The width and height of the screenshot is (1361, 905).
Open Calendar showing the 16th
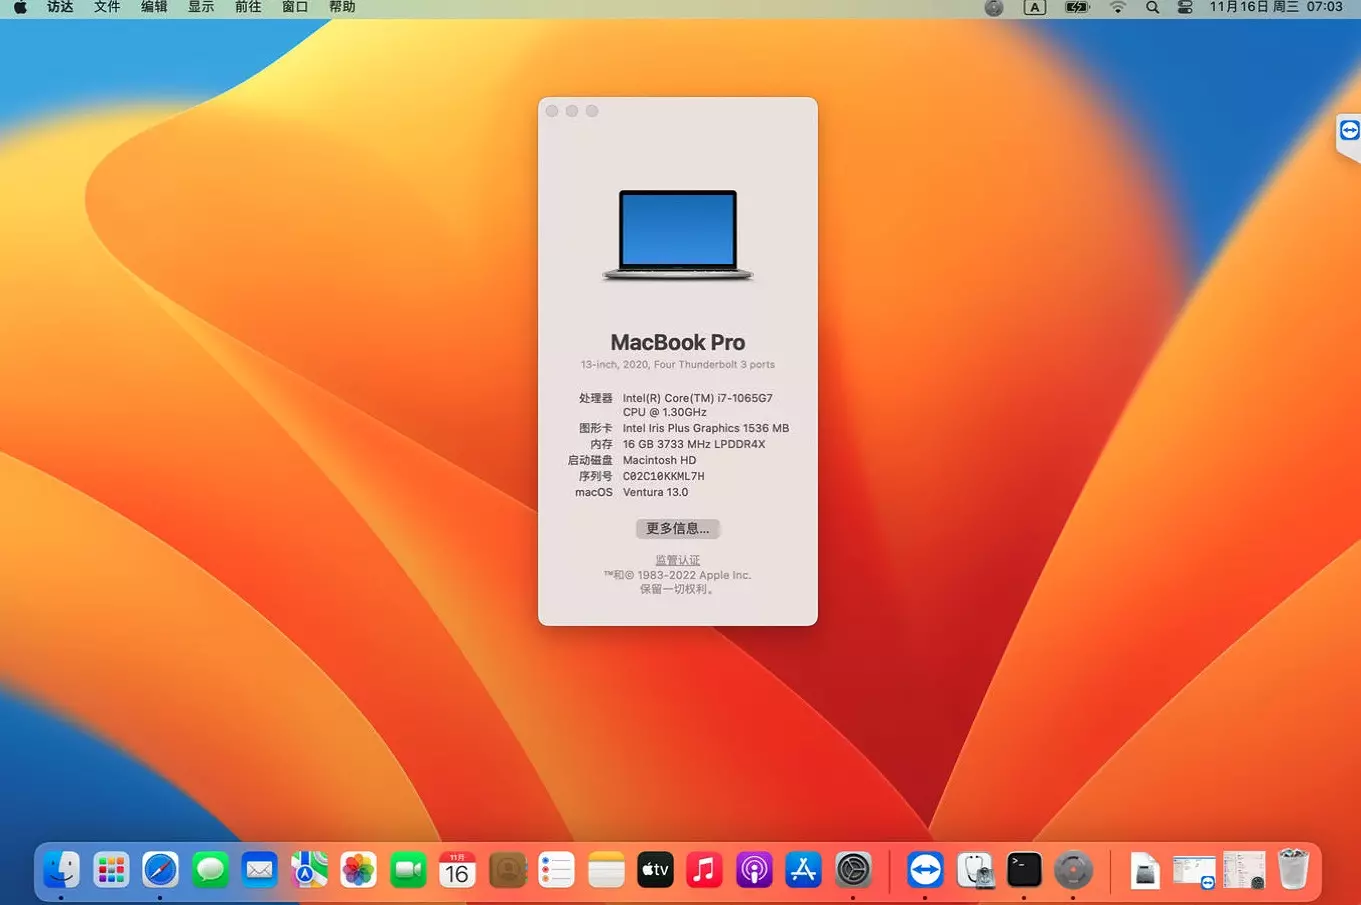point(456,869)
